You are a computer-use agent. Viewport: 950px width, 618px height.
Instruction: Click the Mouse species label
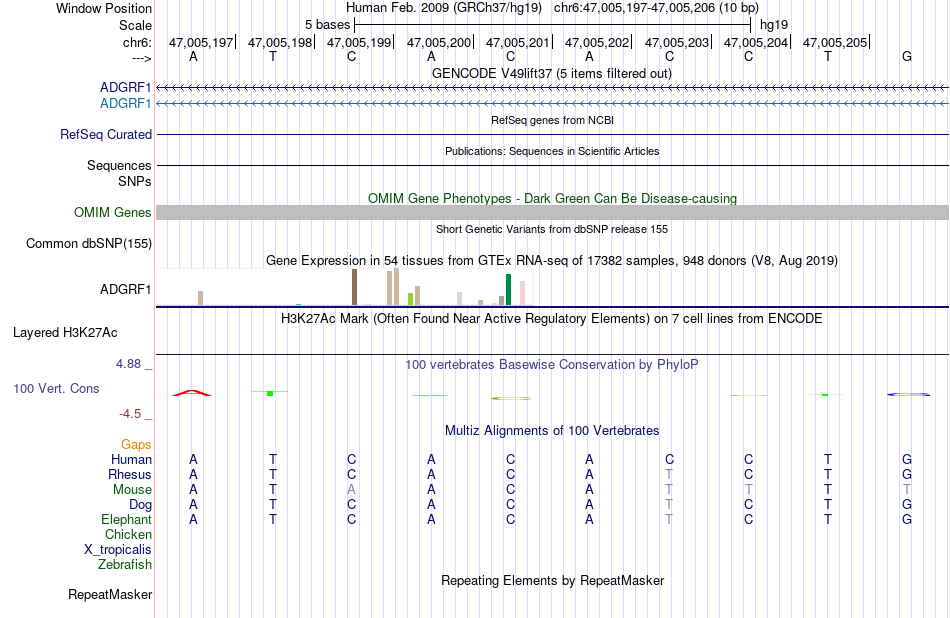132,490
